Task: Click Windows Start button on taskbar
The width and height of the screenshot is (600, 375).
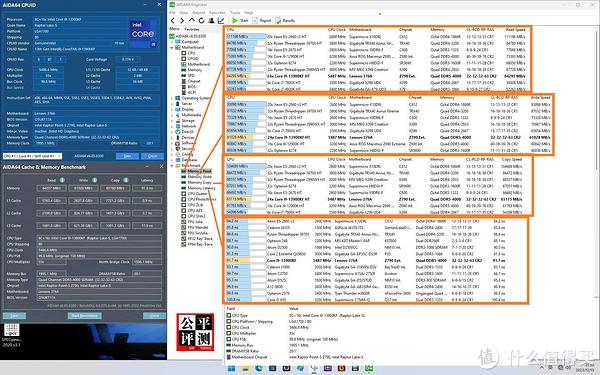Action: click(232, 368)
